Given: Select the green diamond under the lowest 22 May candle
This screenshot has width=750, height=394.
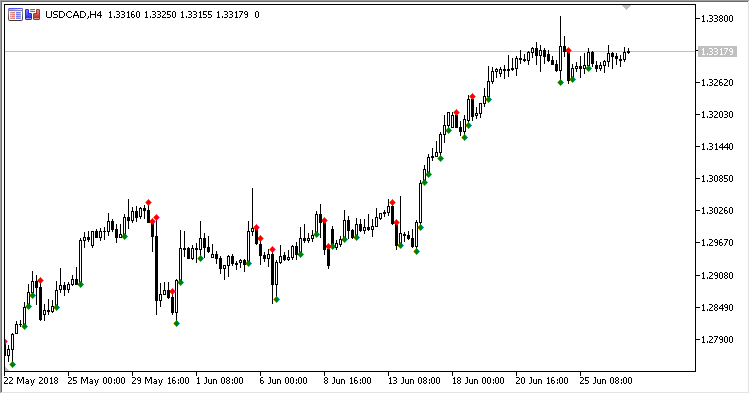Looking at the screenshot, I should pyautogui.click(x=13, y=365).
